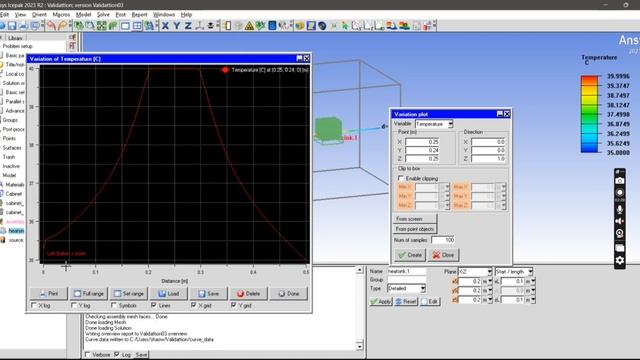640x360 pixels.
Task: Orient view along Y axis icon
Action: 176,26
